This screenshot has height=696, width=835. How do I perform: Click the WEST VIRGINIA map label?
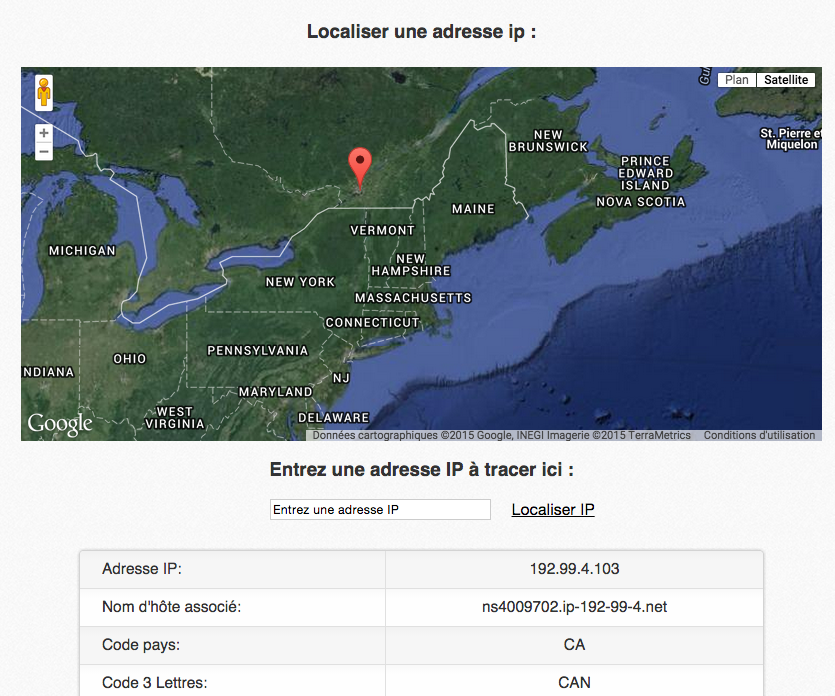coord(175,417)
